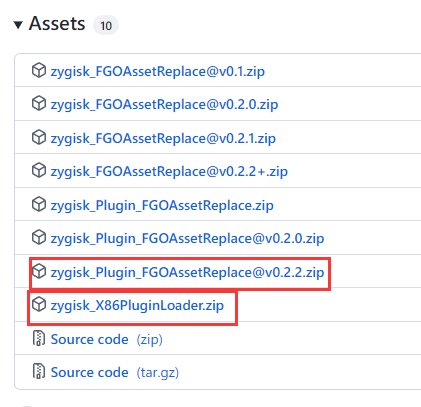Click file icon beside Source code (tar.gz)

39,371
